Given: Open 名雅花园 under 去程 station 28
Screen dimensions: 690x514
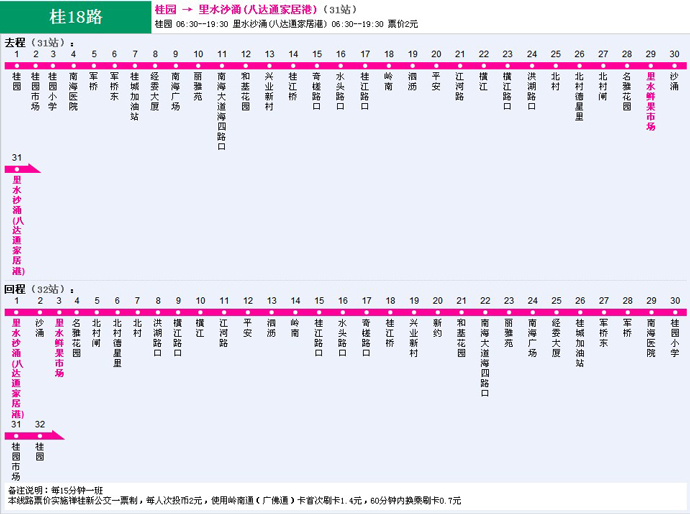Looking at the screenshot, I should pyautogui.click(x=627, y=91).
